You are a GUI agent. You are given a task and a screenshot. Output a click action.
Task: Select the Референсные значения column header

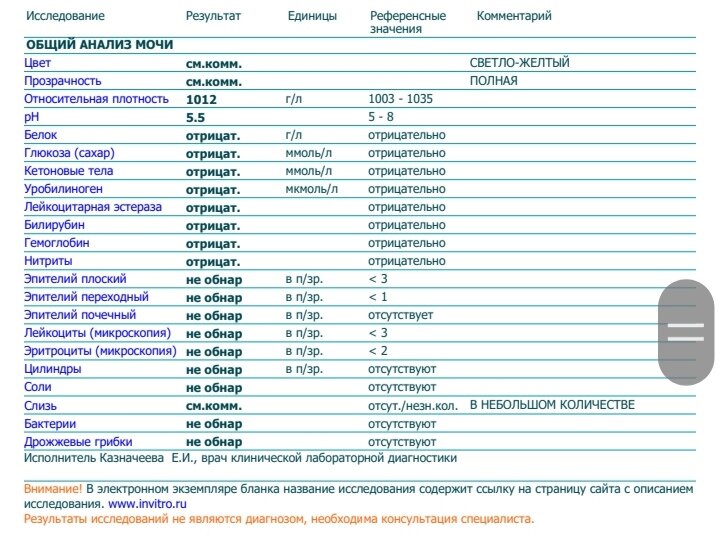pos(408,22)
